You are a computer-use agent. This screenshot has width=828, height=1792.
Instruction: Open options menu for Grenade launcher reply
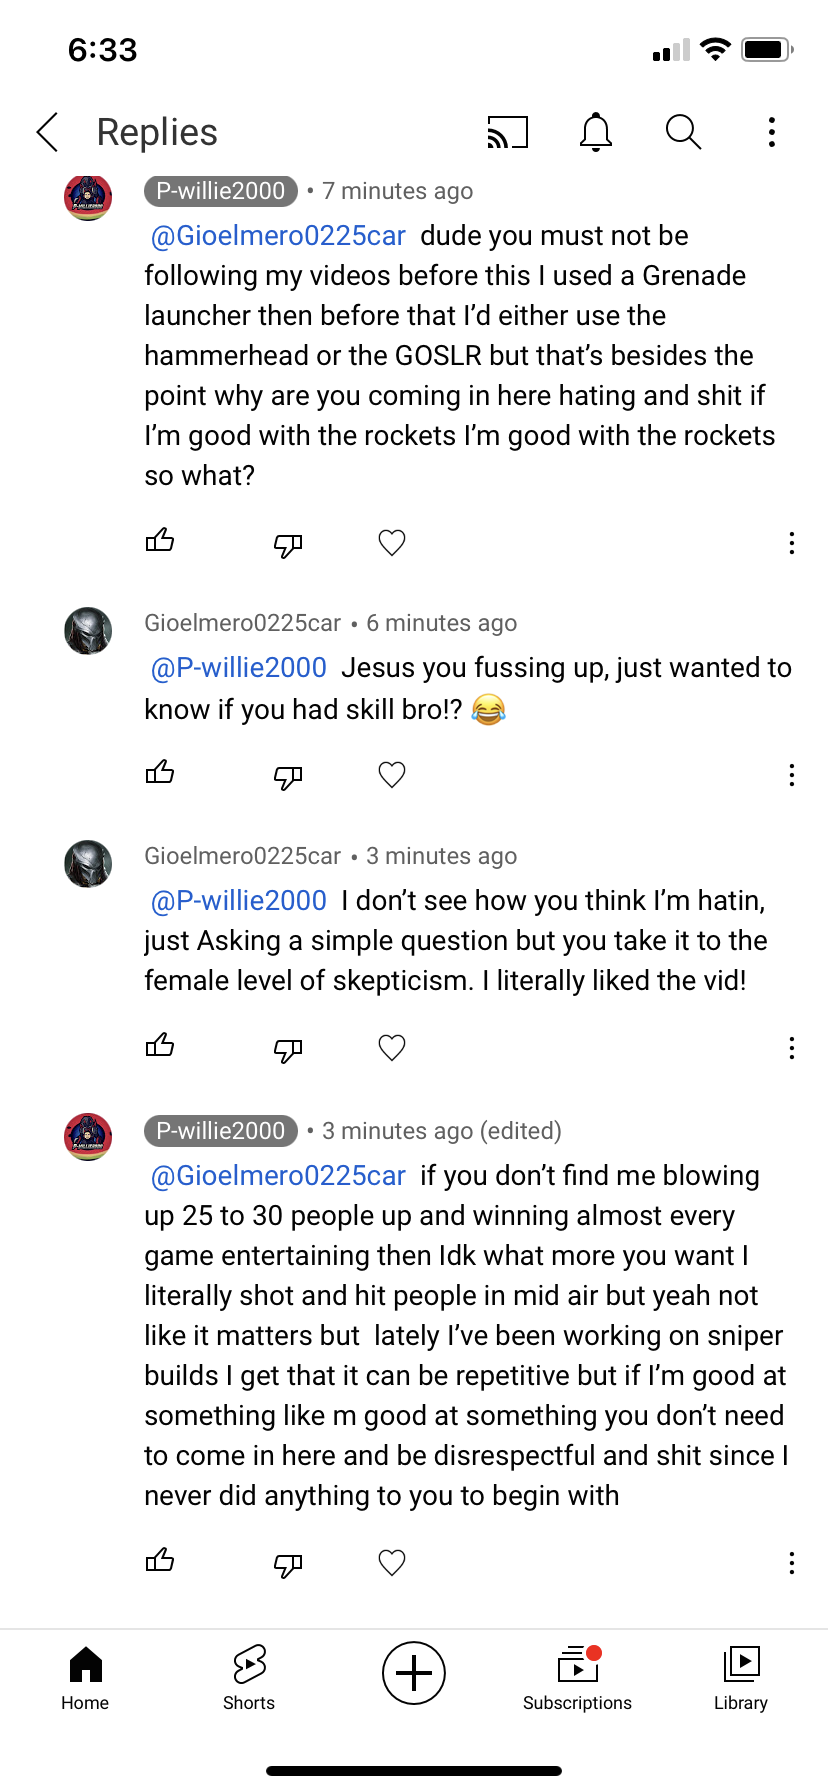tap(791, 543)
